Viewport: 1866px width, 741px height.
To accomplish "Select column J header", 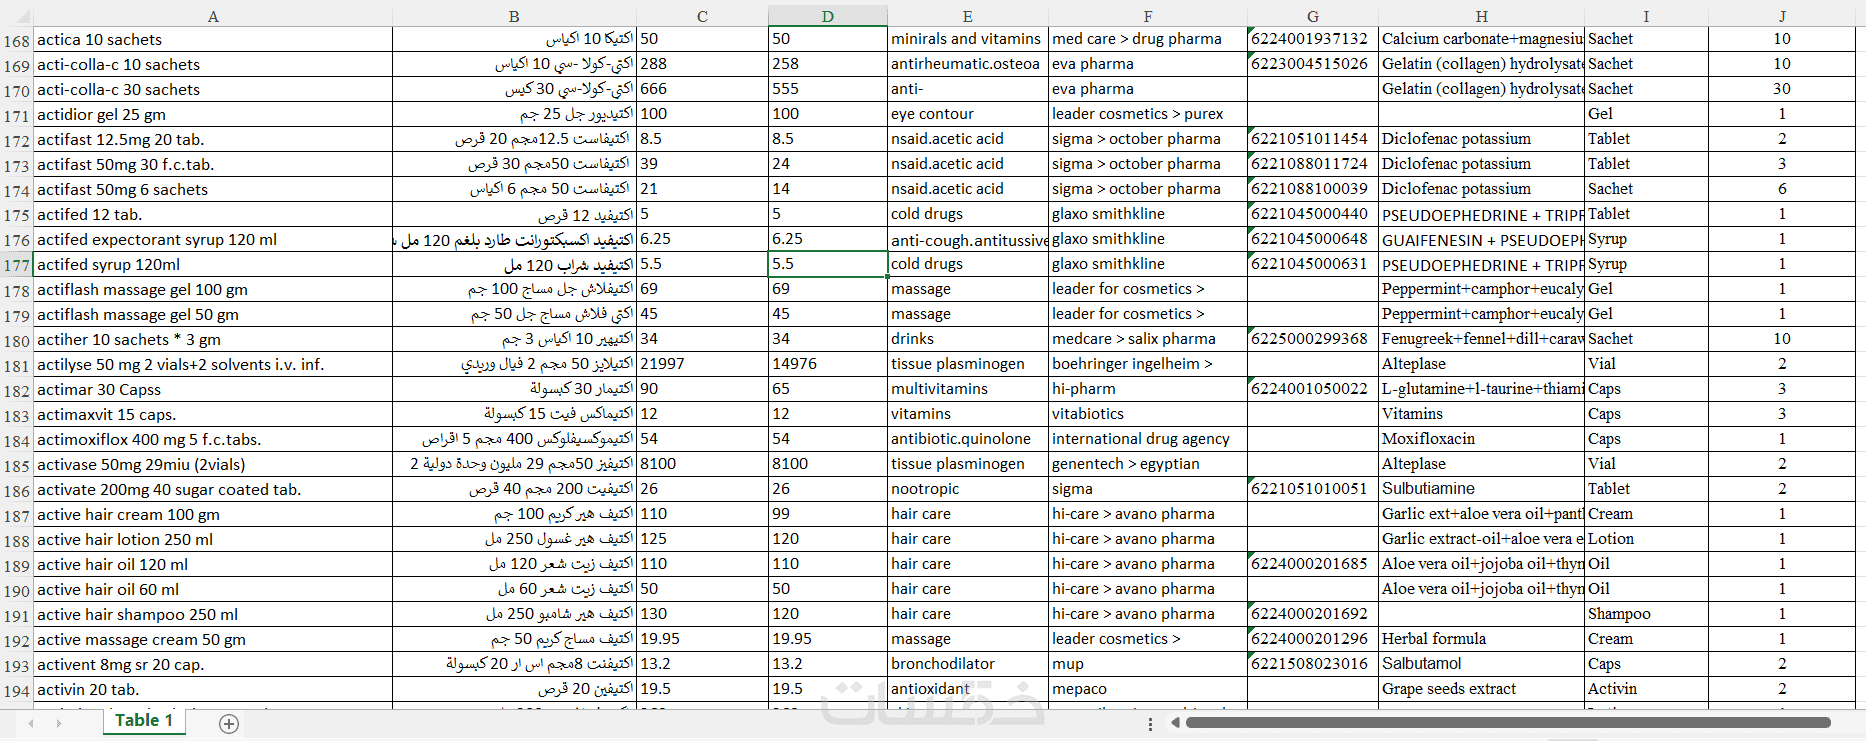I will 1782,16.
